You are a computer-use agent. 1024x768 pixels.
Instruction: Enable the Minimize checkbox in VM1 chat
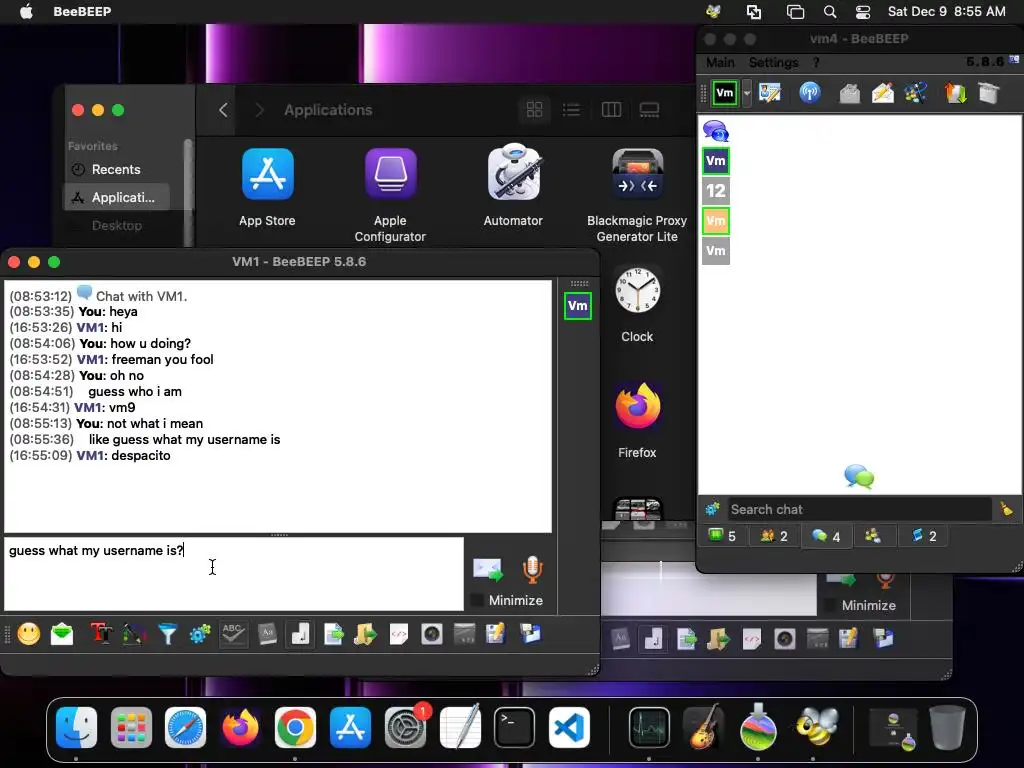[477, 600]
